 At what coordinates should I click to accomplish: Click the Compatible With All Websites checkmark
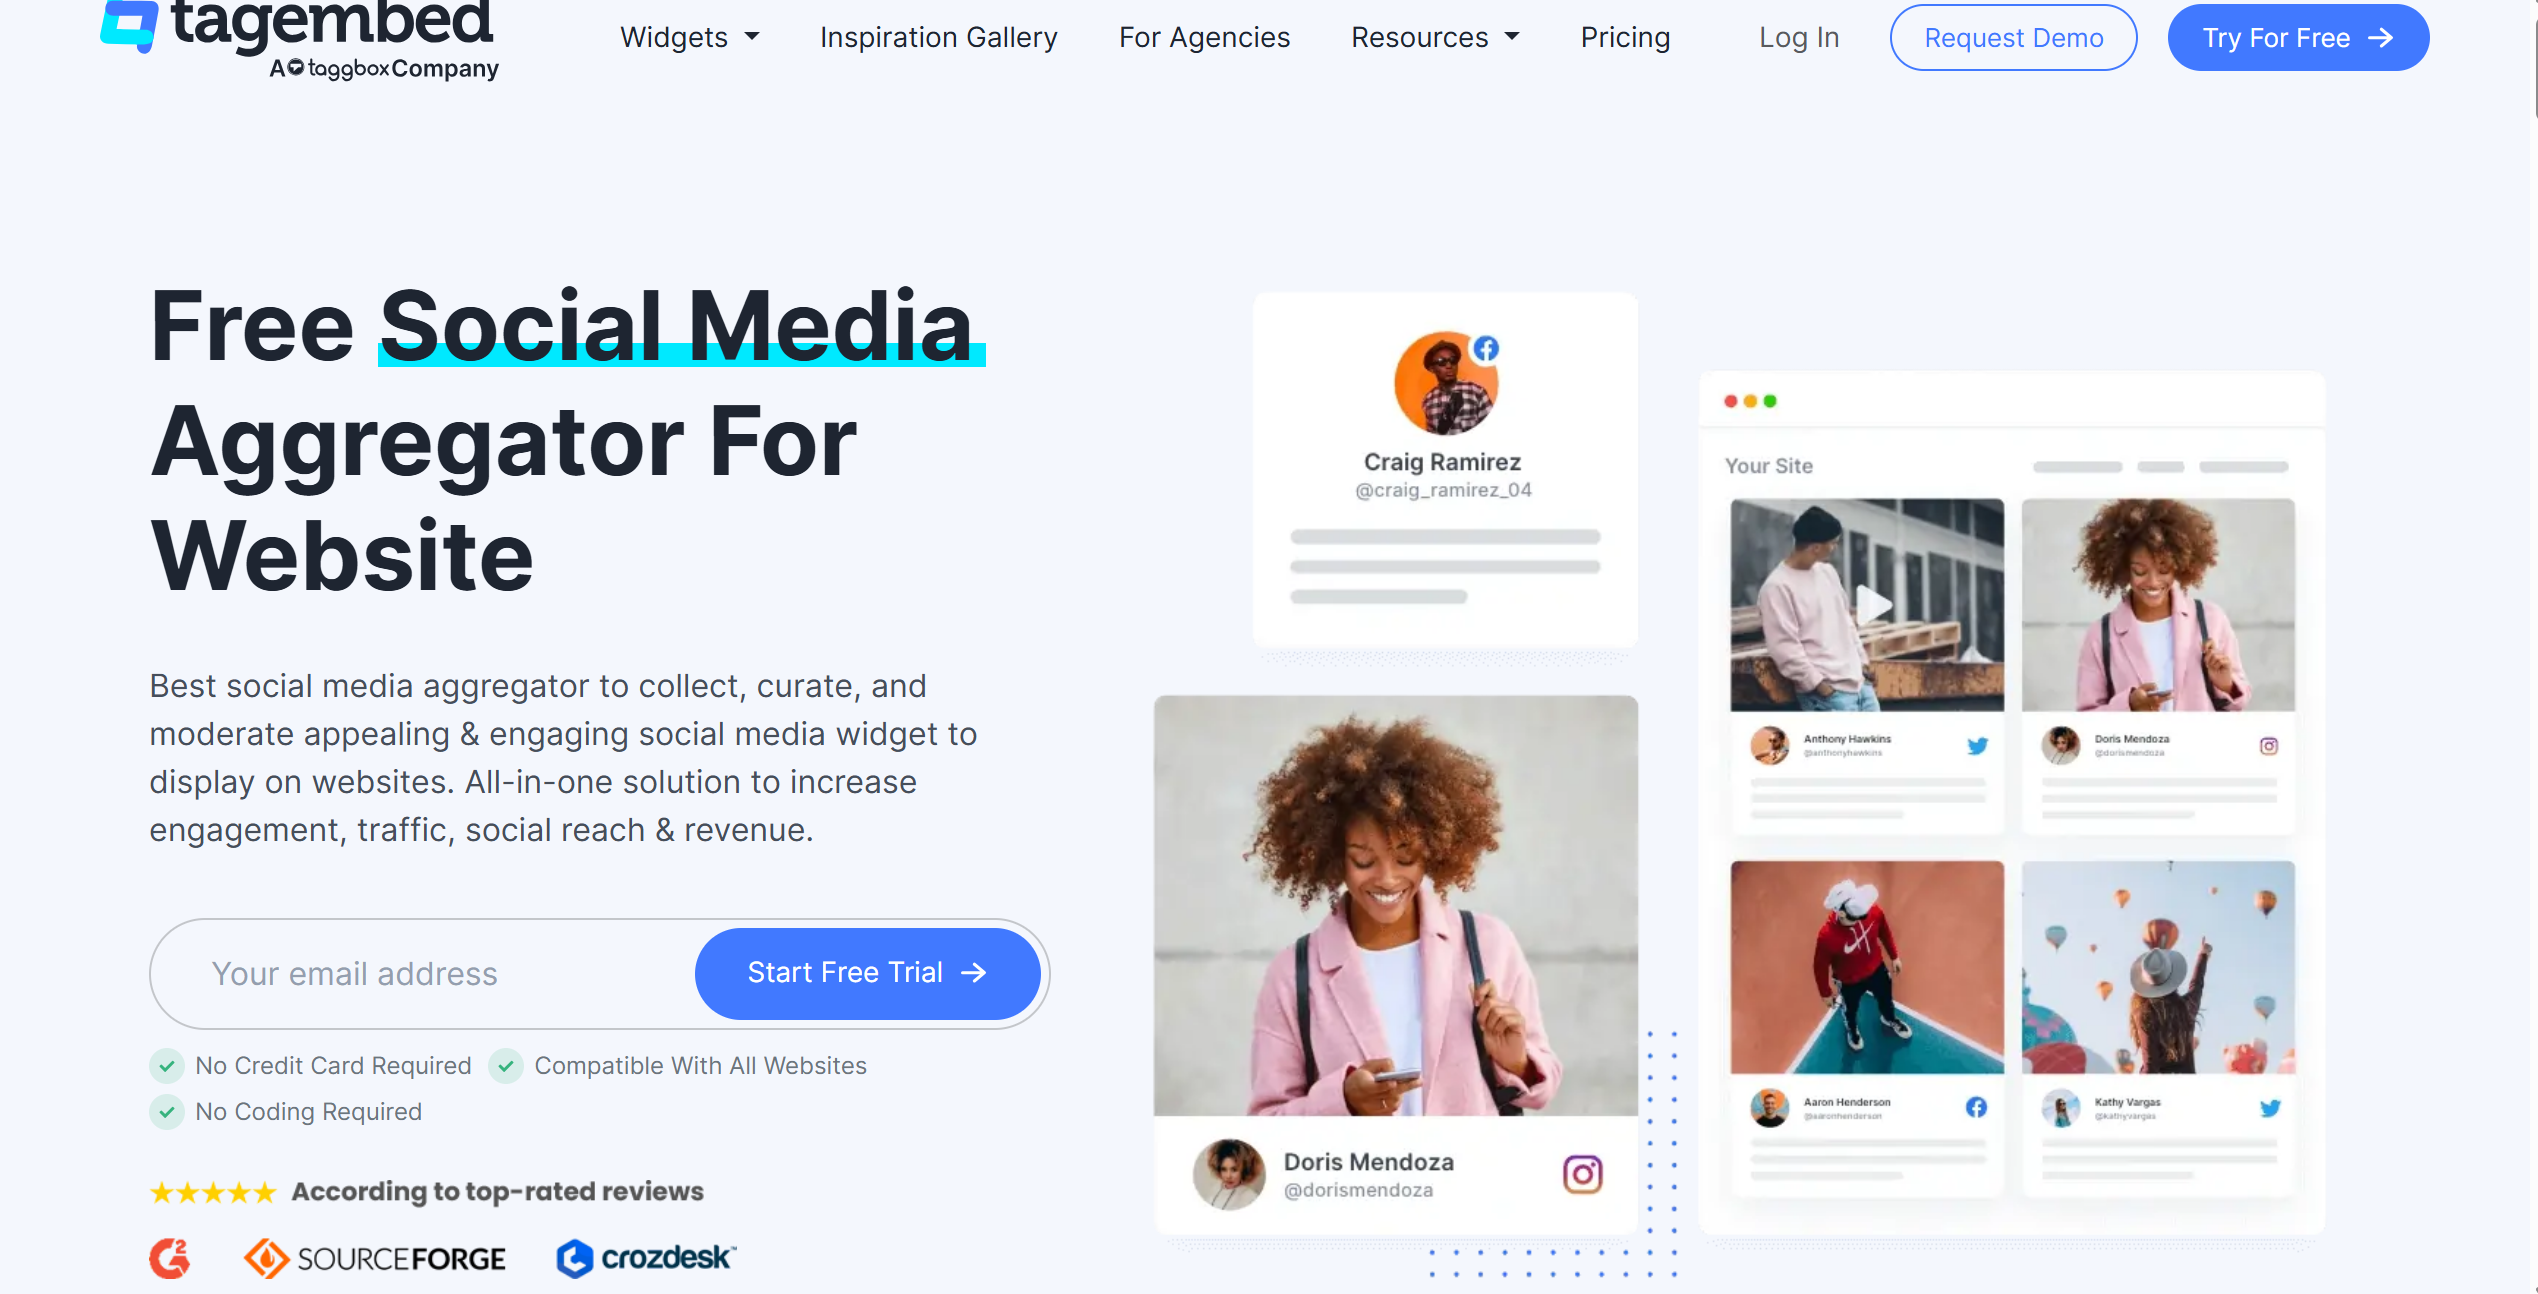pyautogui.click(x=506, y=1066)
